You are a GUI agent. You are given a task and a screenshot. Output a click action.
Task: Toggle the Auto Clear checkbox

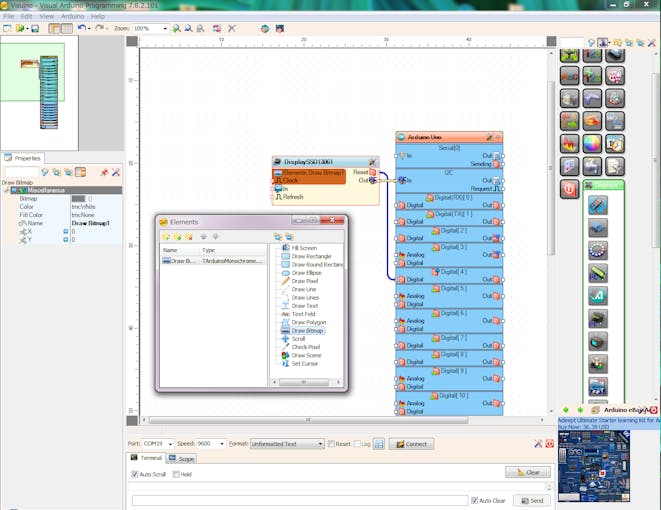474,500
